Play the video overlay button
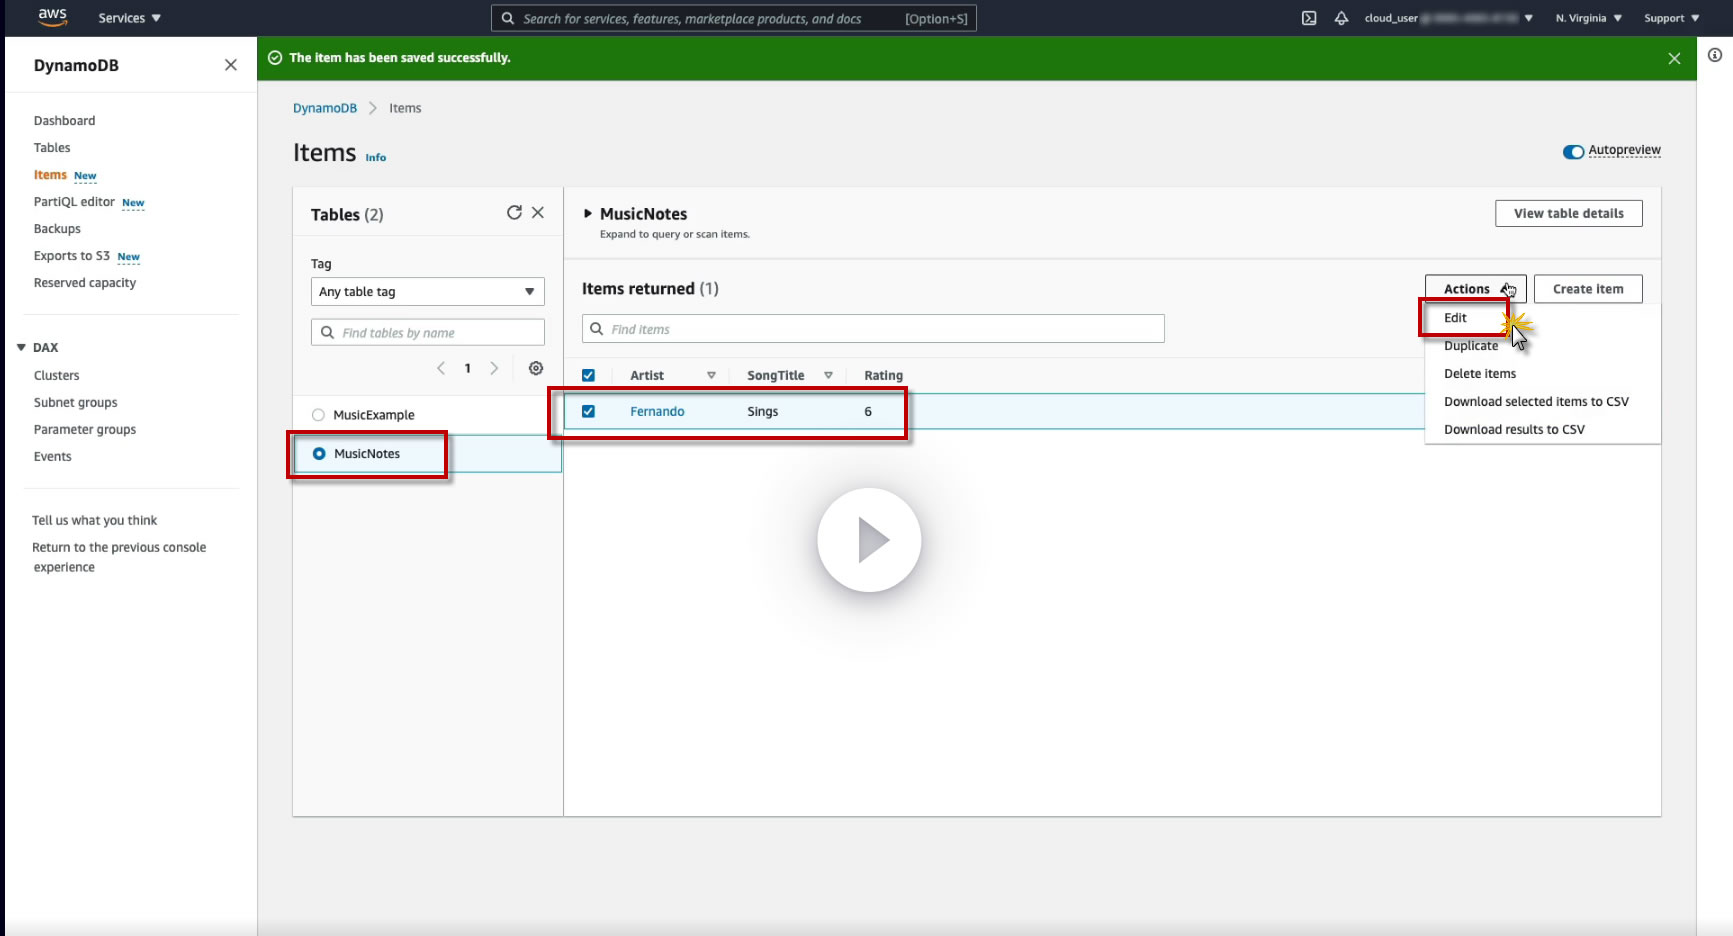 pos(869,540)
